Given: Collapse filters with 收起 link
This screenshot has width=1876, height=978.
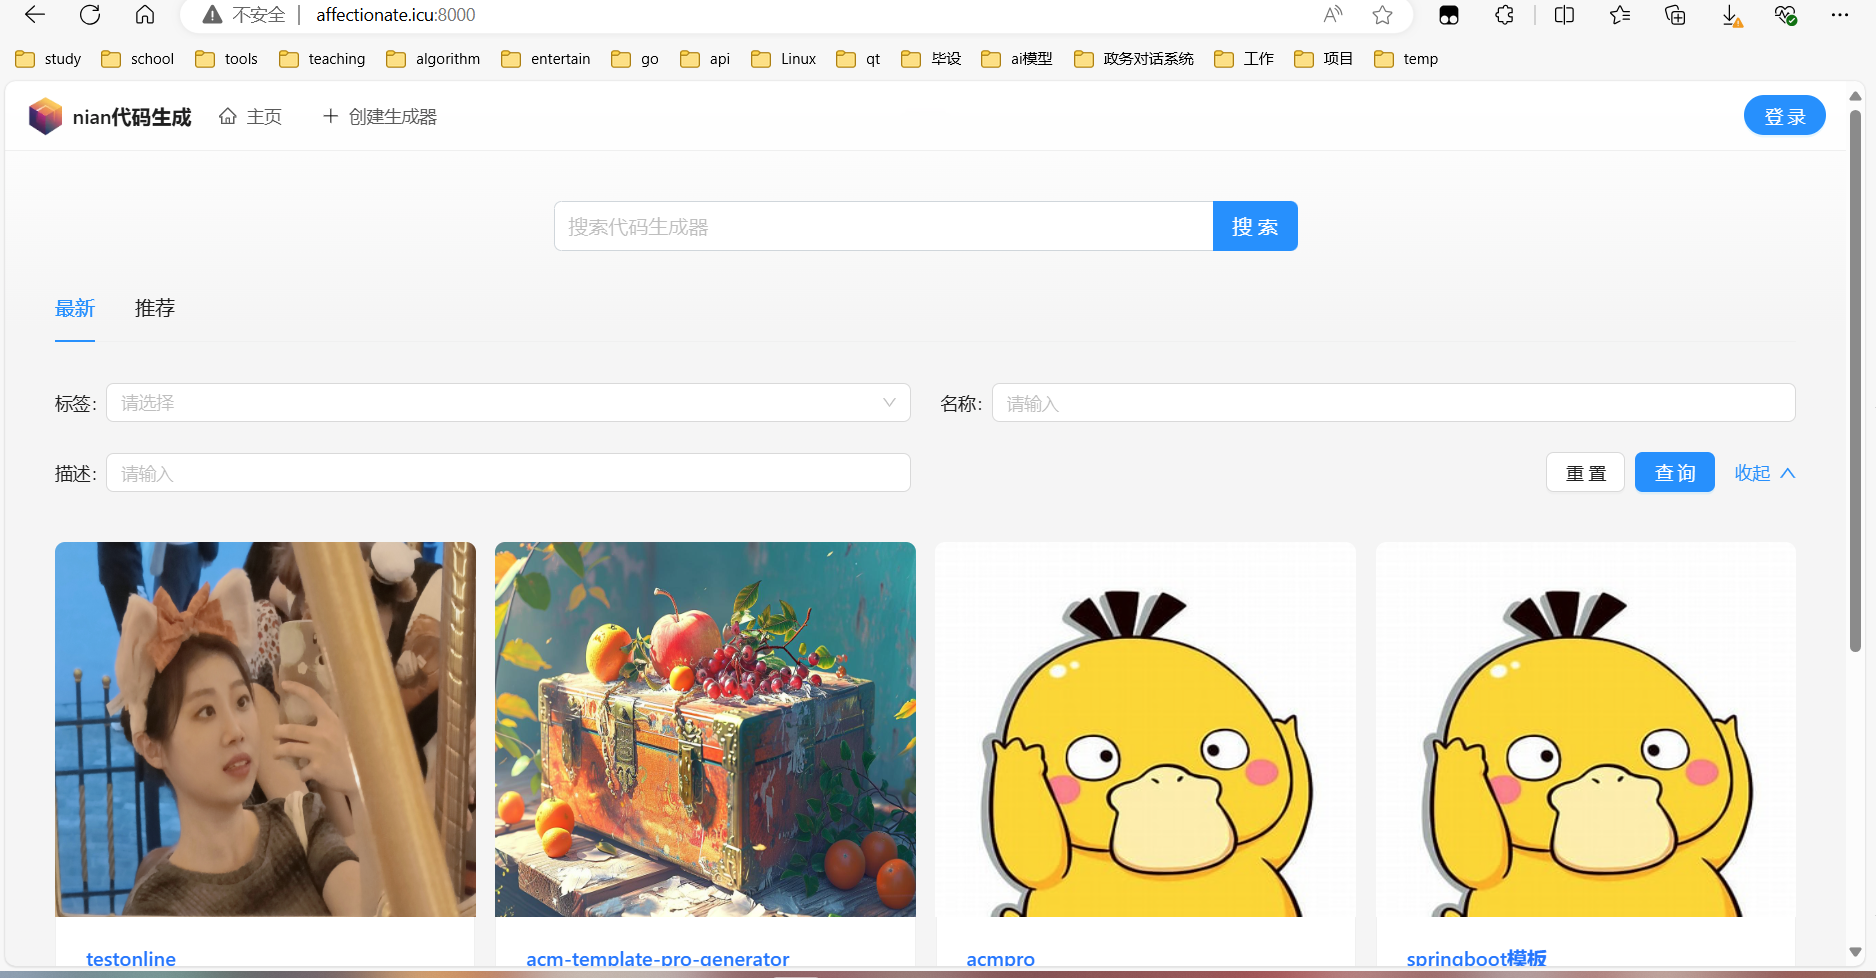Looking at the screenshot, I should [1765, 473].
